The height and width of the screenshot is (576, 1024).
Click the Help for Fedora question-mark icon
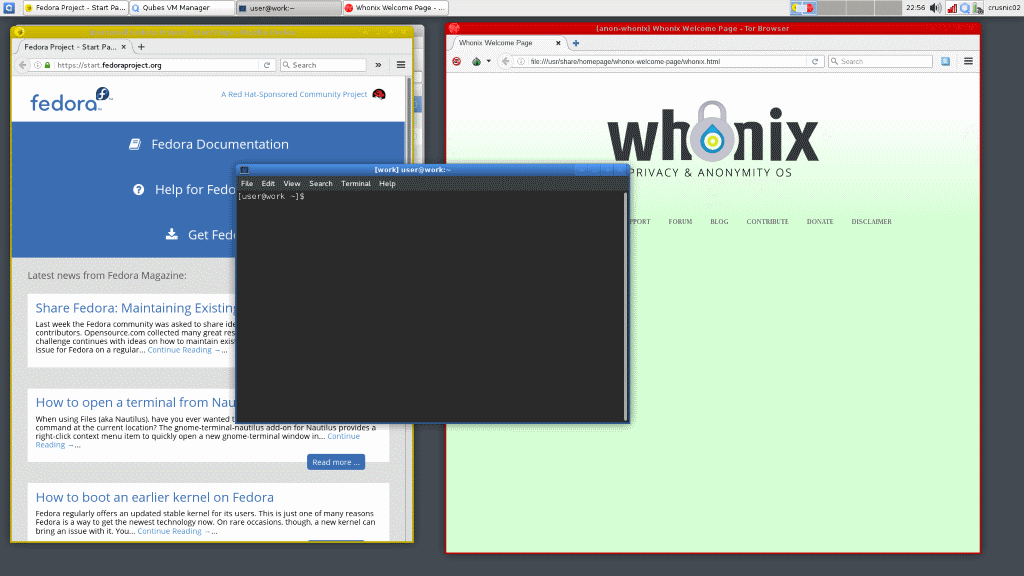138,189
